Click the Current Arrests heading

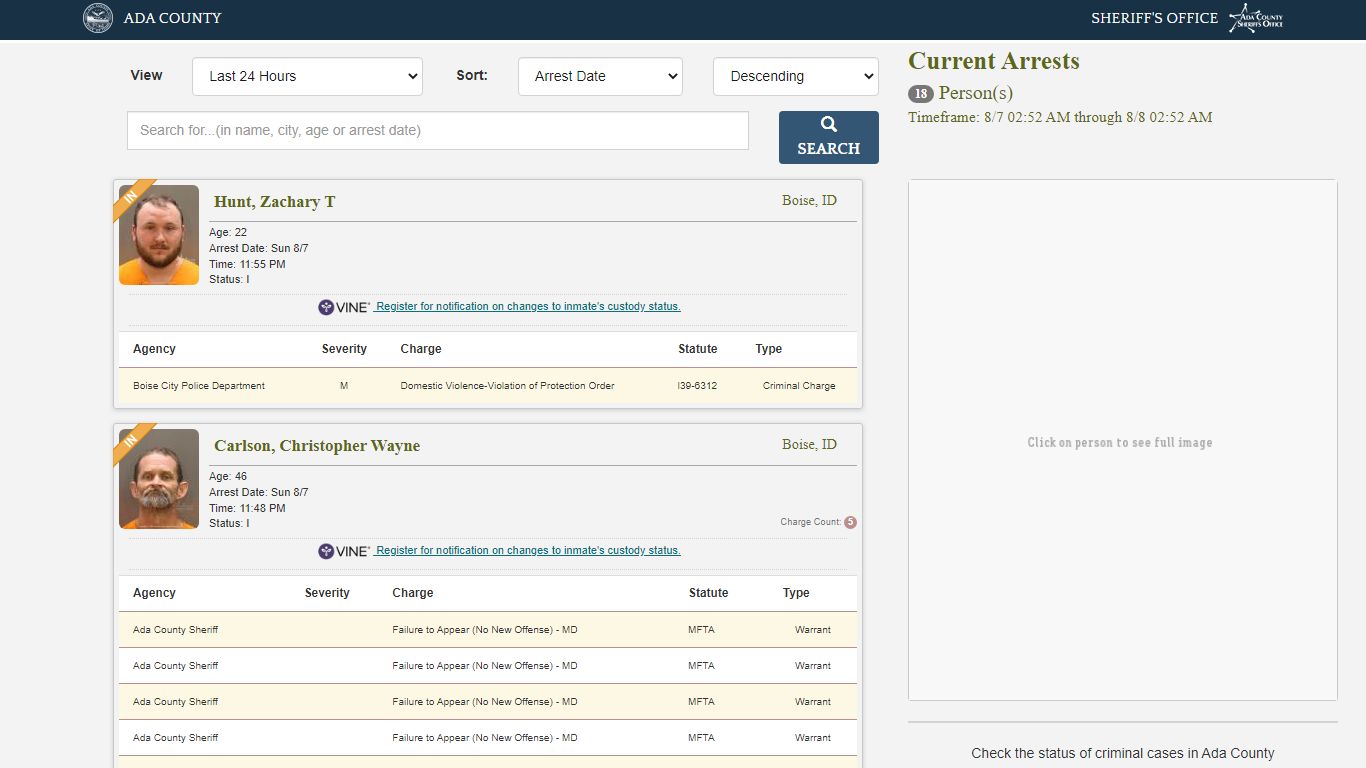click(x=994, y=61)
